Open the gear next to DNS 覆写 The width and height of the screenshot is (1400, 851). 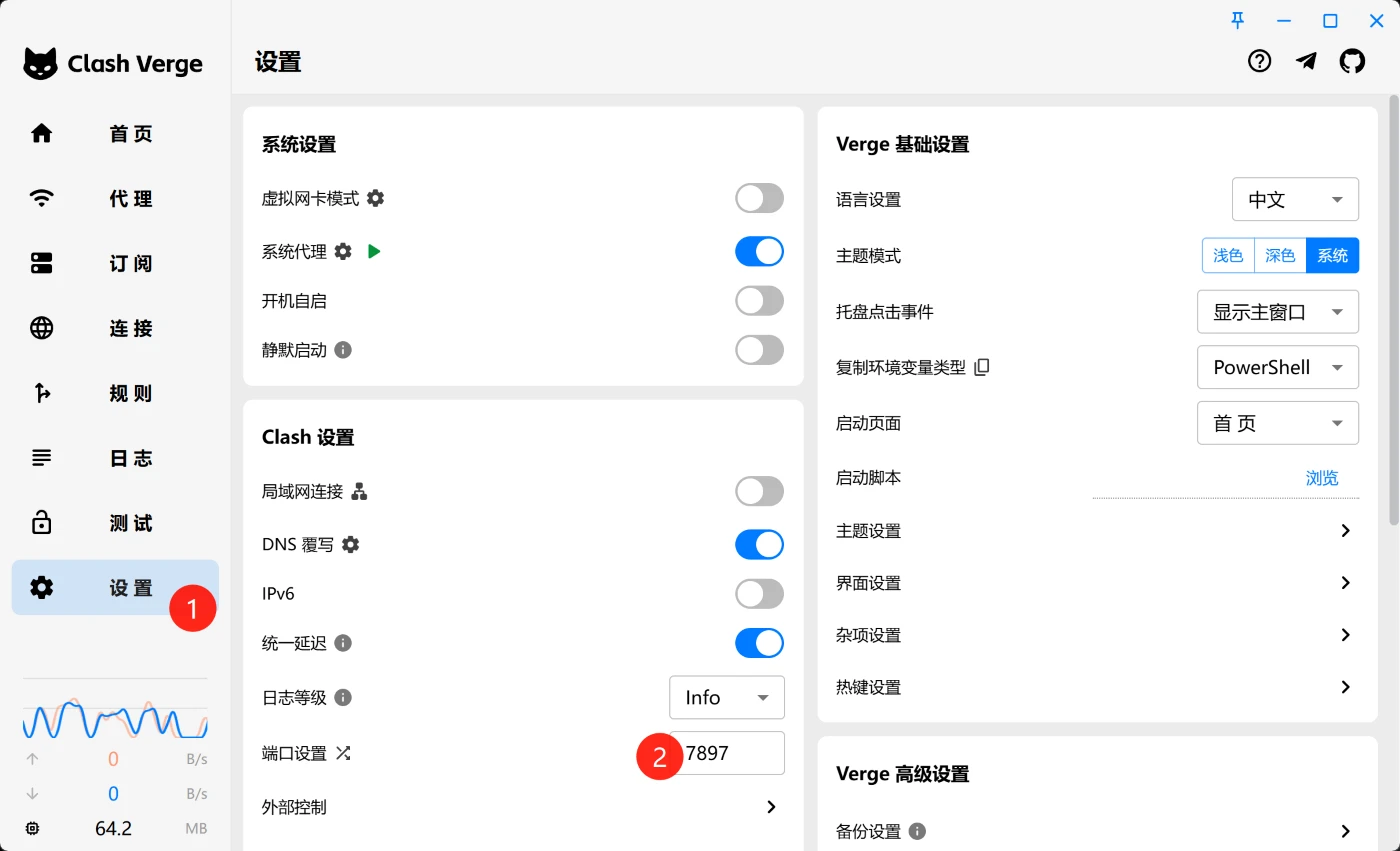pos(350,544)
